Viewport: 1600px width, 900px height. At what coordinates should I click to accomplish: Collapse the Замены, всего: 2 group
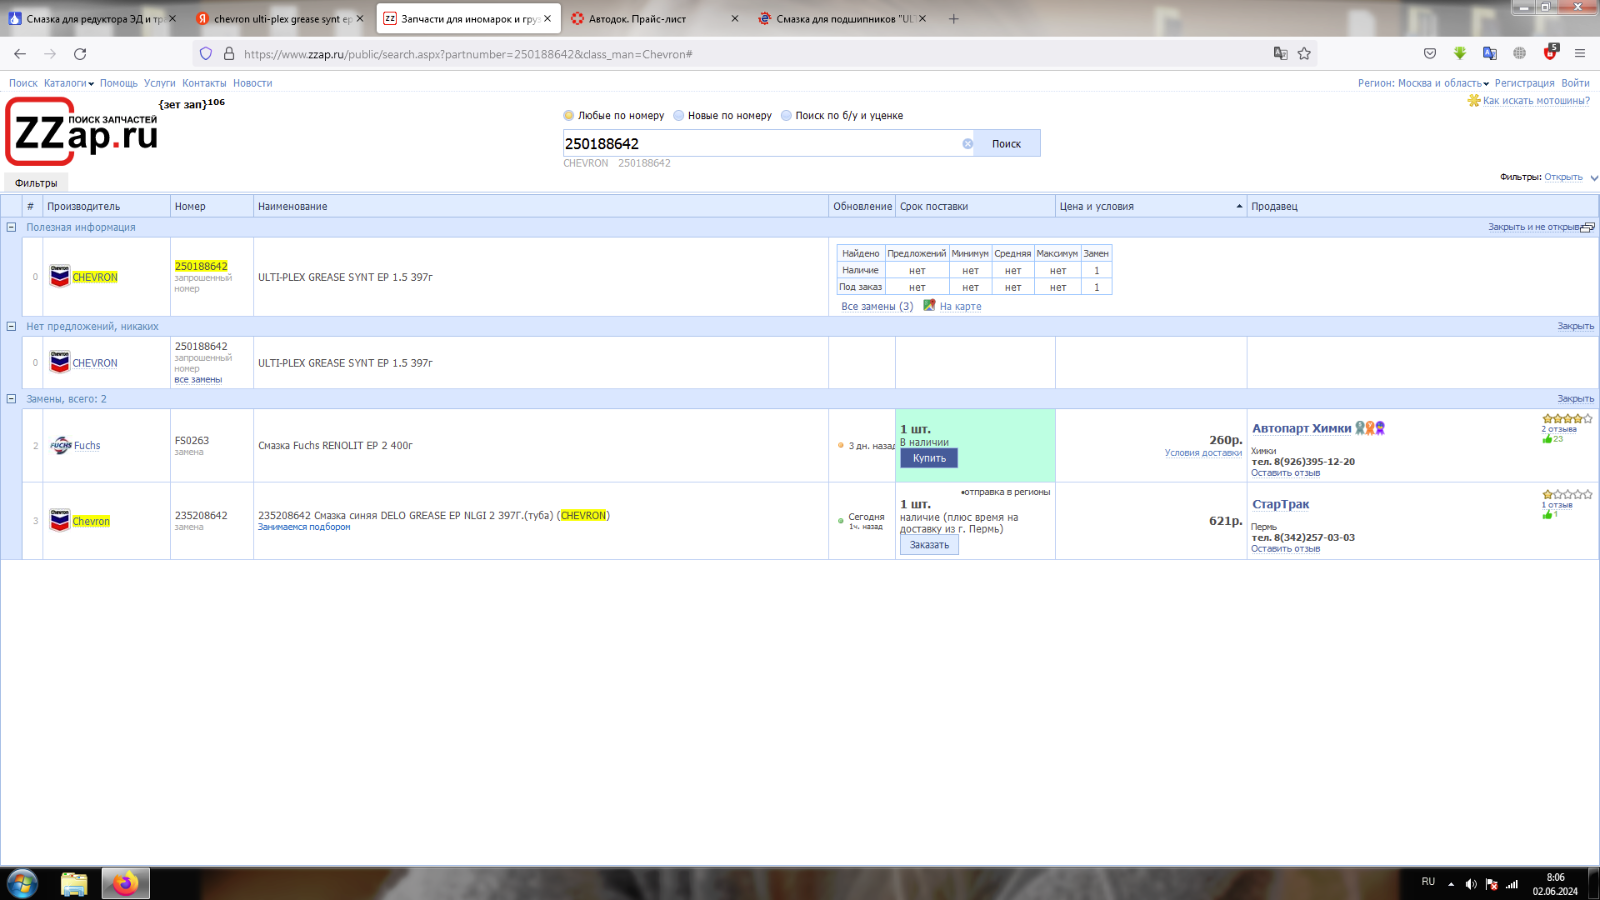coord(12,399)
